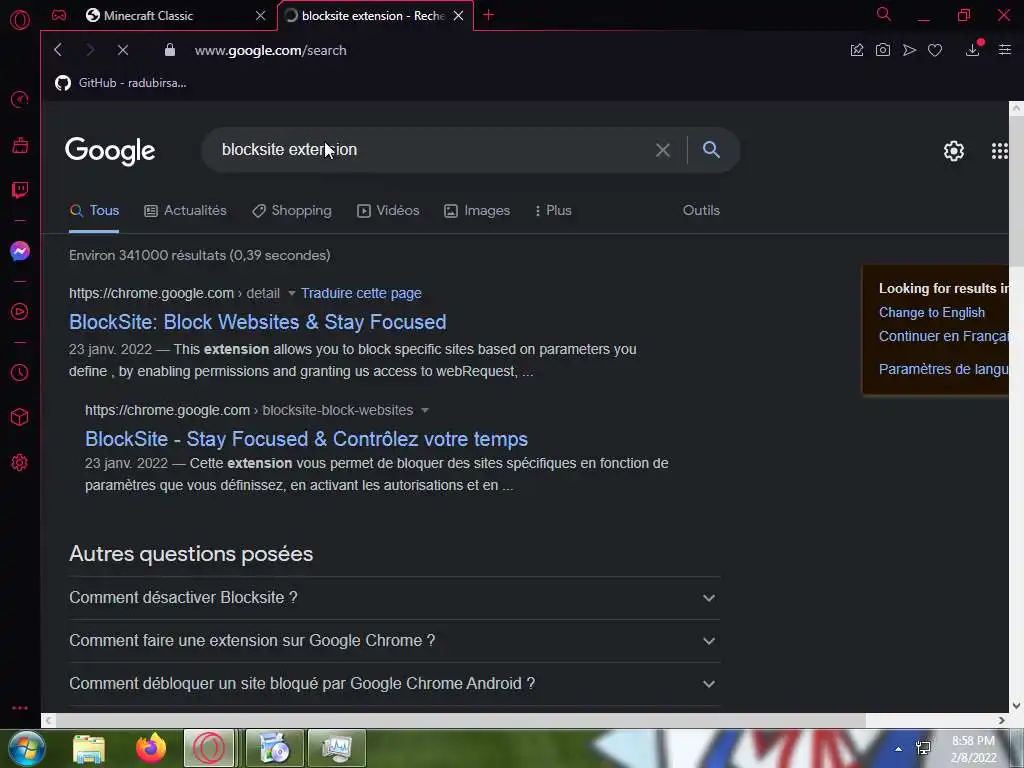The image size is (1024, 768).
Task: Open the Outils search tools
Action: (701, 210)
